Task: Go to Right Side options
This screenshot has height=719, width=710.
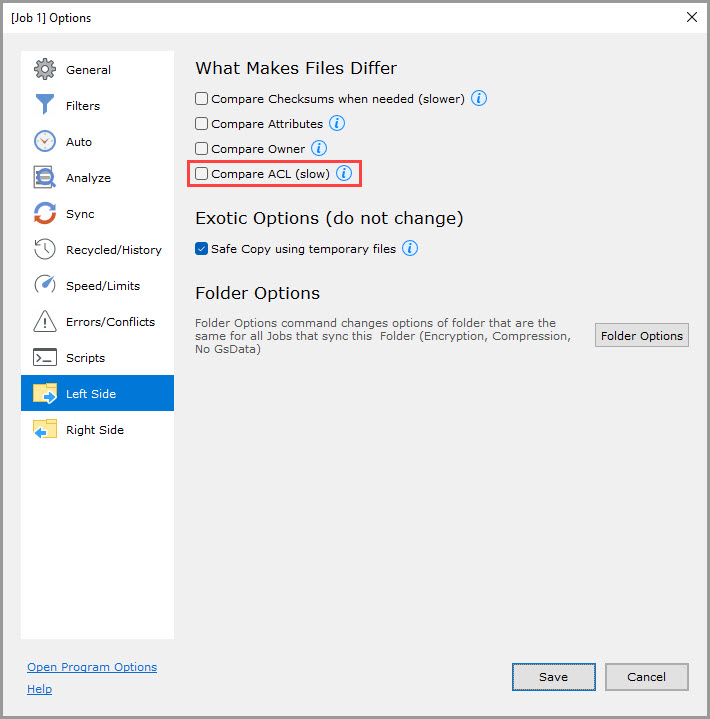Action: [x=95, y=430]
